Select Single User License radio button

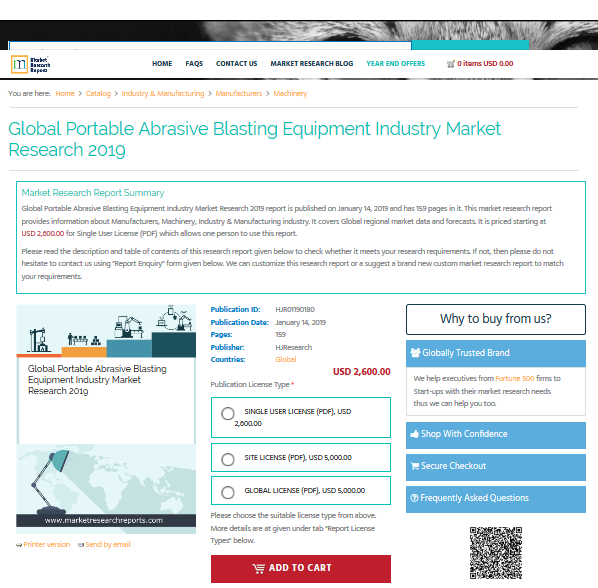pyautogui.click(x=228, y=414)
